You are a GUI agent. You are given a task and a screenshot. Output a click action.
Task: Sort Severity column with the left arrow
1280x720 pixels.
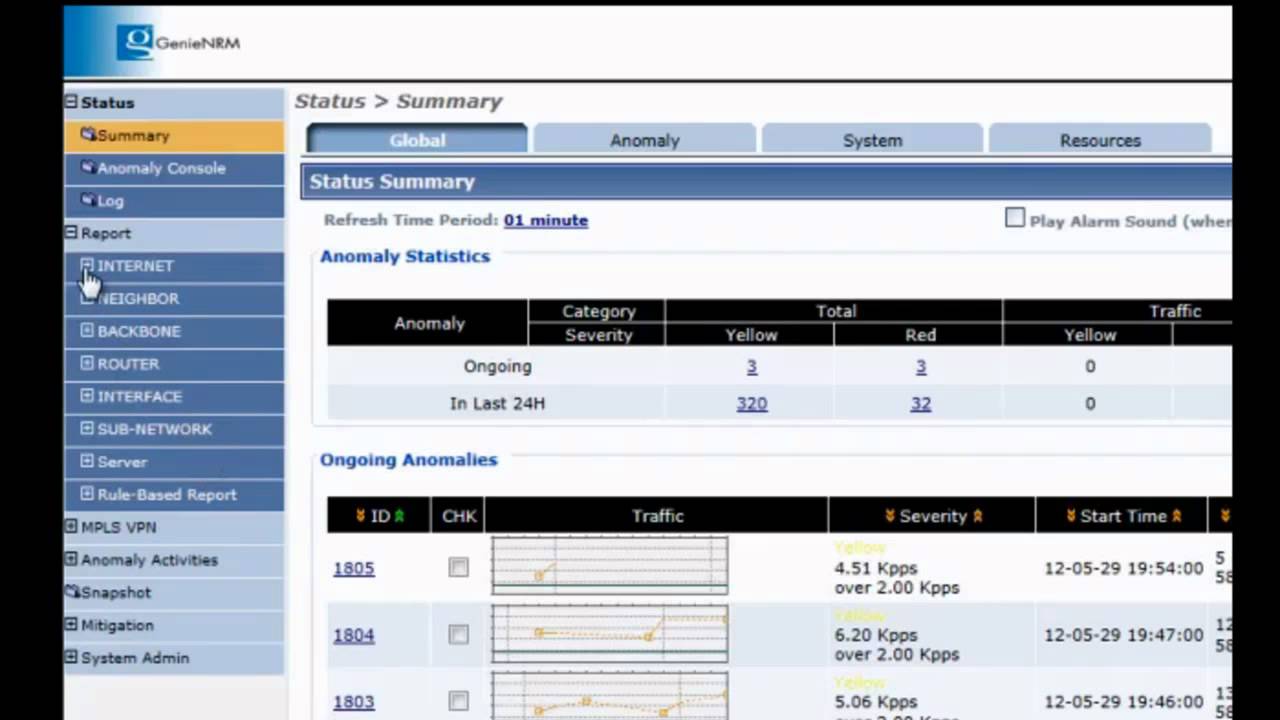889,516
